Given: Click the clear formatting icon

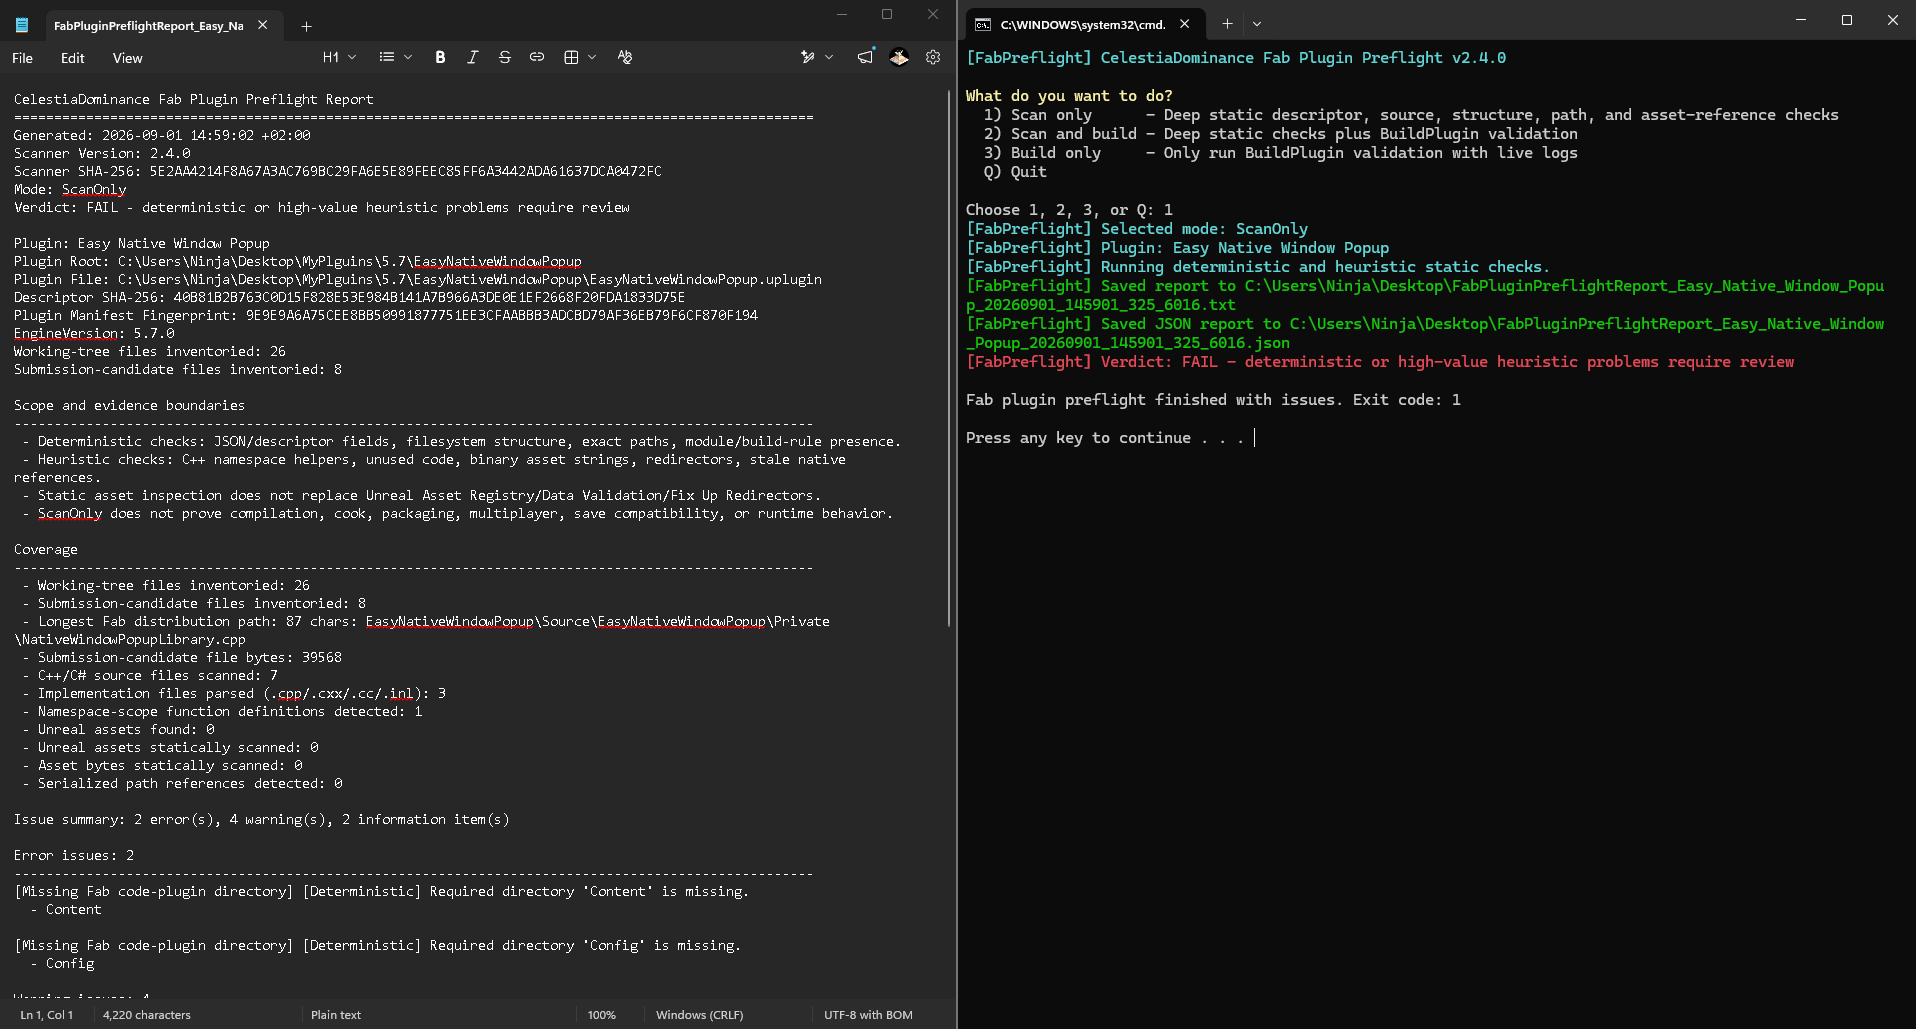Looking at the screenshot, I should click(625, 57).
